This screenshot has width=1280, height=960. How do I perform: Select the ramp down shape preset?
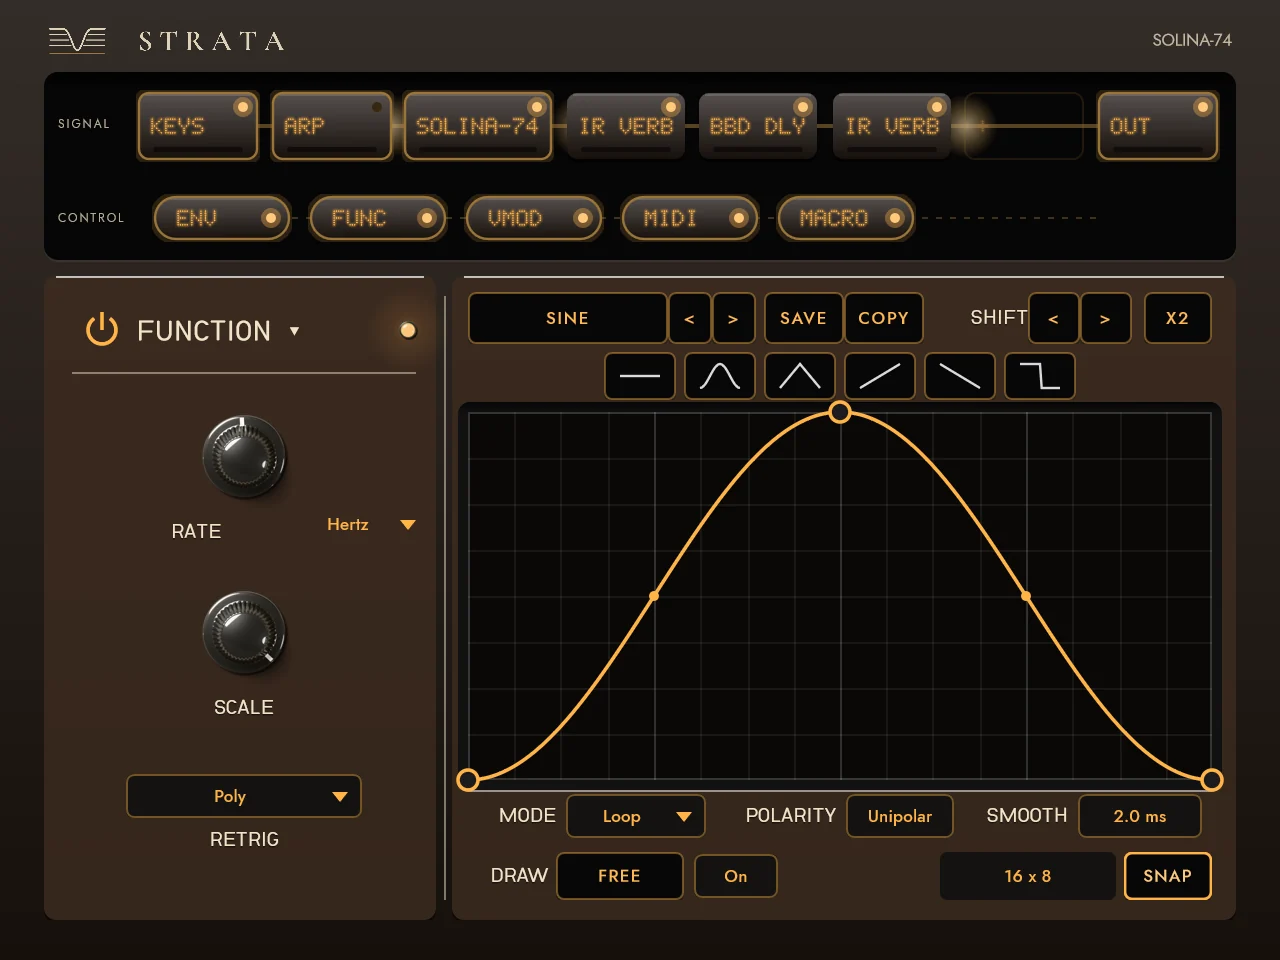[960, 376]
